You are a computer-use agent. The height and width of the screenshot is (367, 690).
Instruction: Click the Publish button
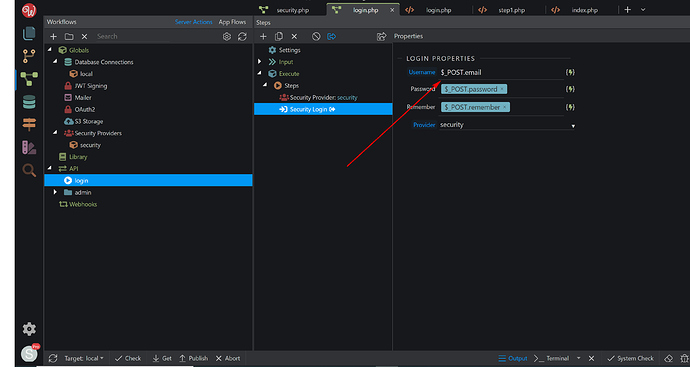click(194, 358)
